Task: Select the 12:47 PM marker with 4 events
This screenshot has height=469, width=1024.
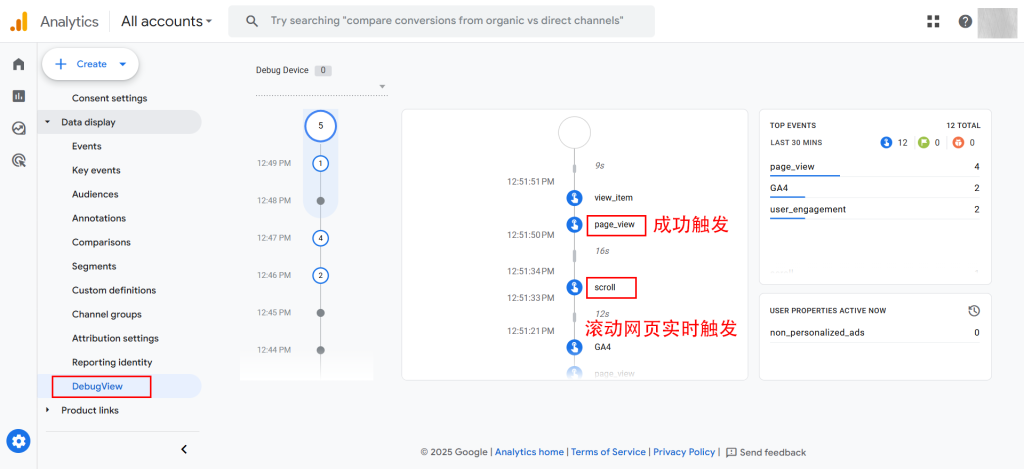Action: pos(320,238)
